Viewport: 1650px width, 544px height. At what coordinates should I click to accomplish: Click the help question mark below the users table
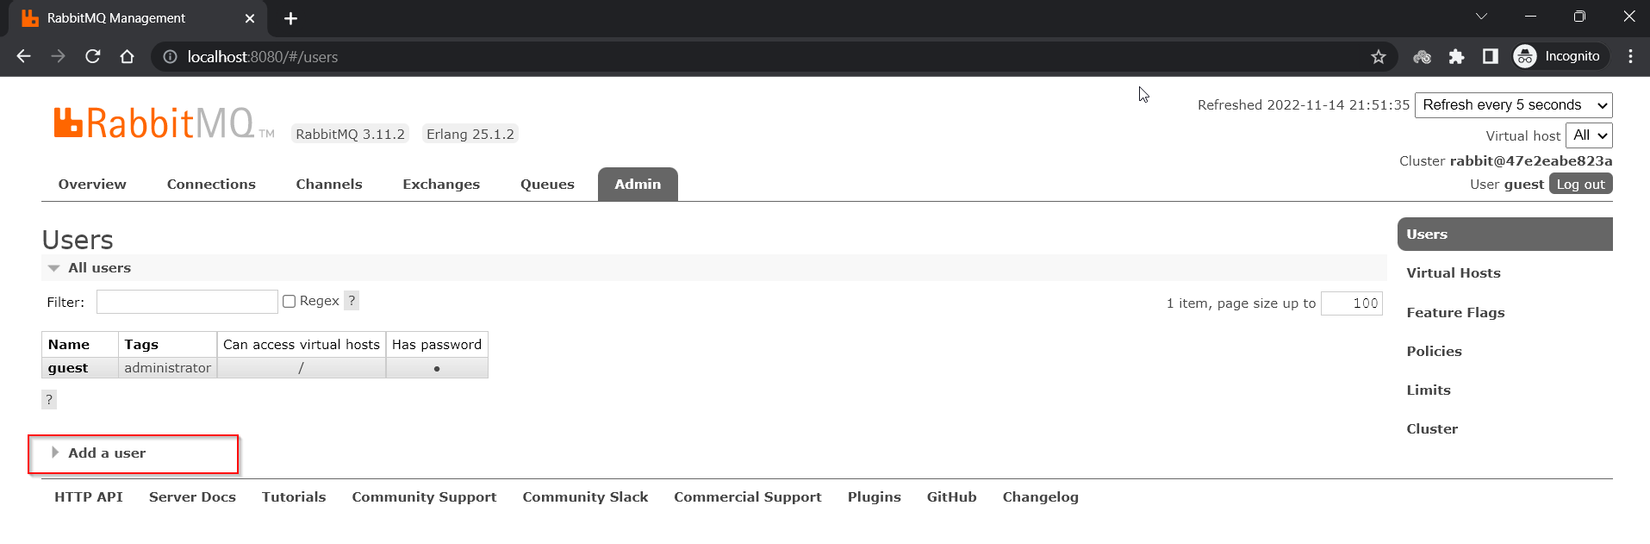(49, 399)
